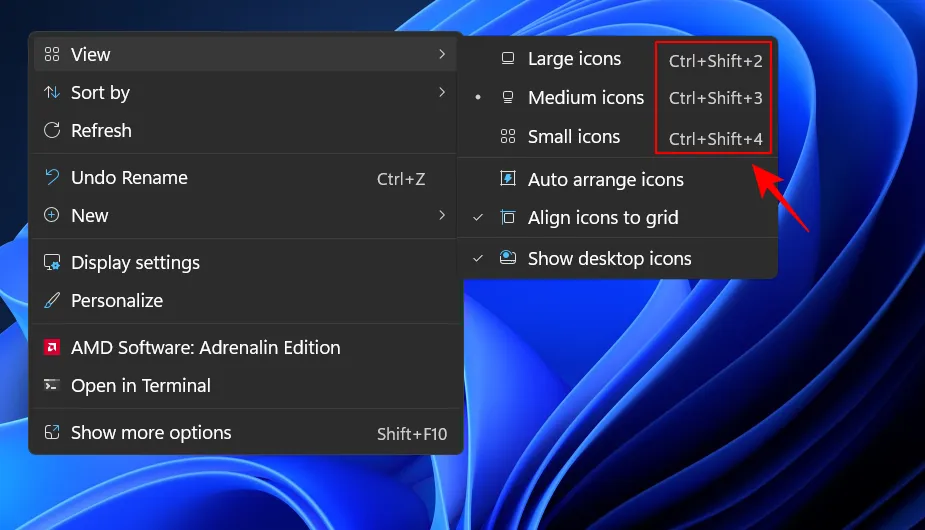Click the Refresh circular arrow icon
Viewport: 925px width, 530px height.
point(52,130)
